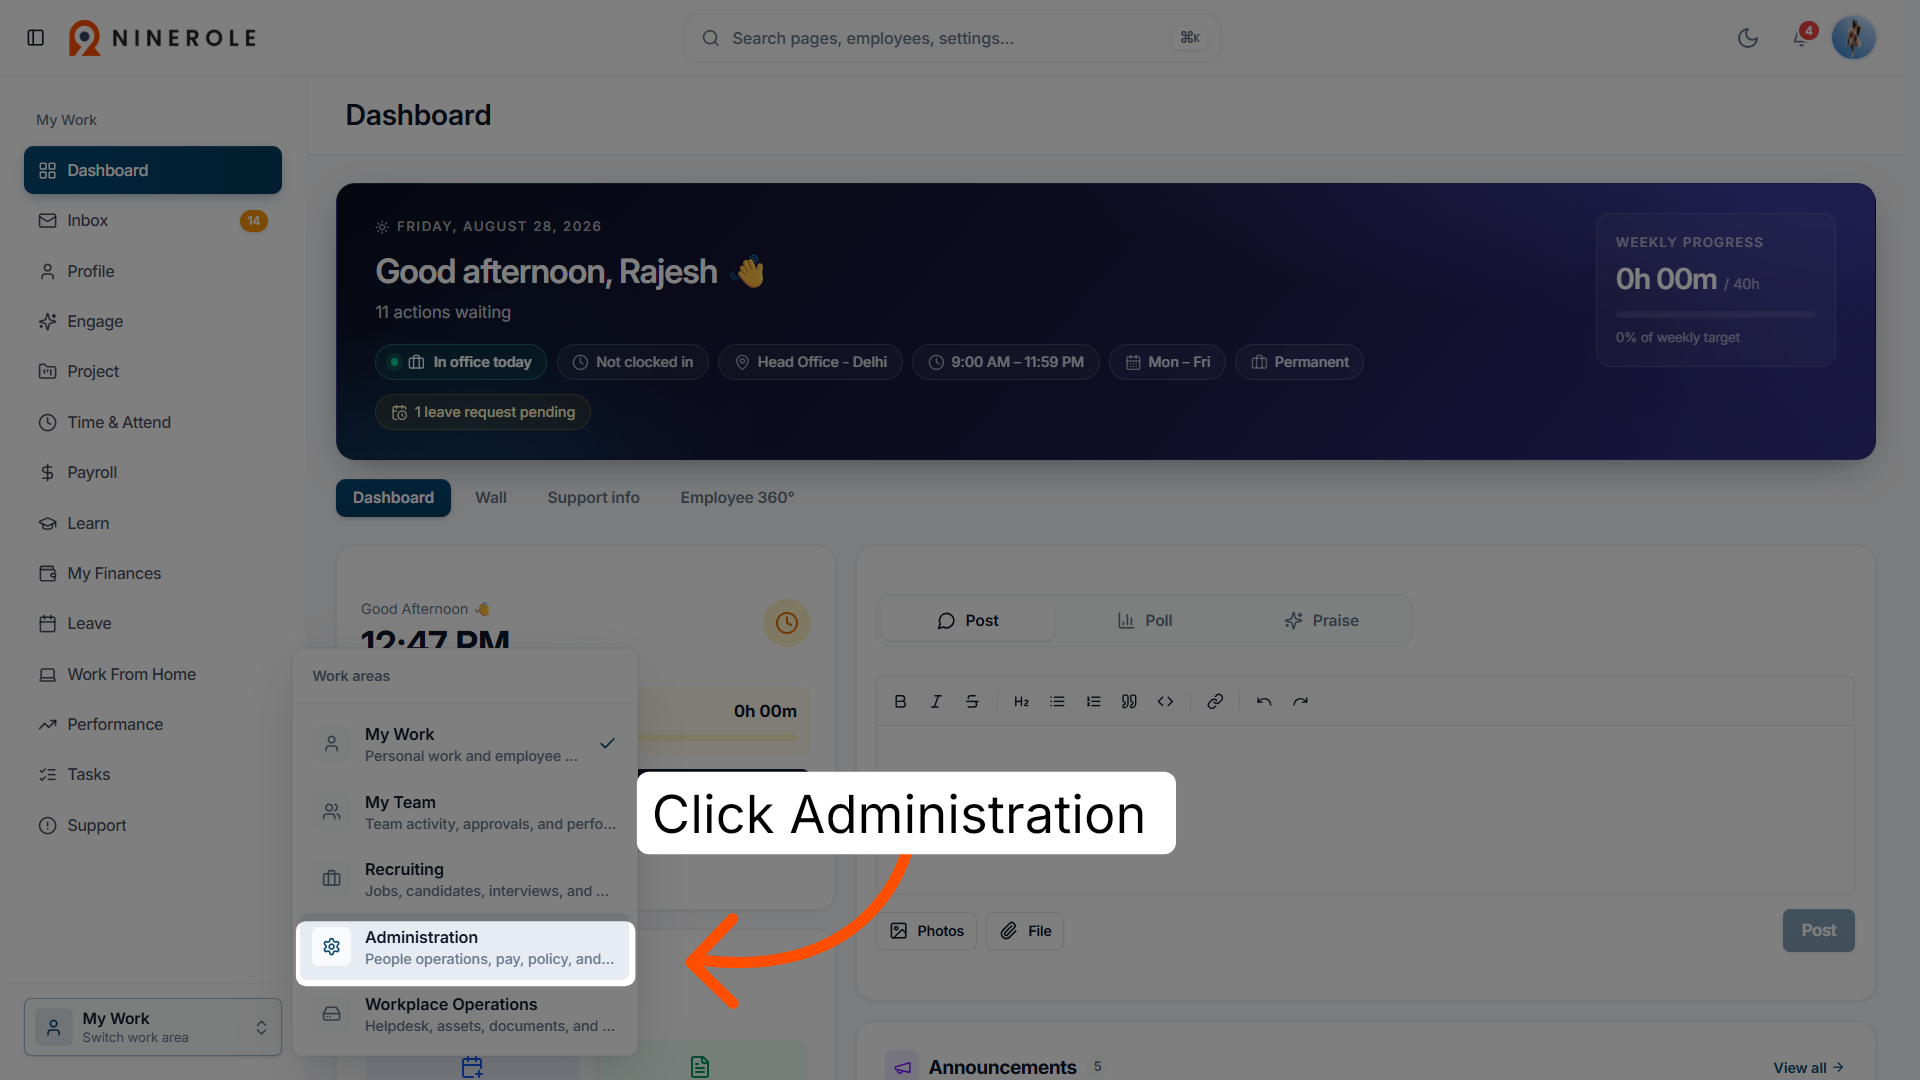Select the Recruiting work area

[466, 880]
